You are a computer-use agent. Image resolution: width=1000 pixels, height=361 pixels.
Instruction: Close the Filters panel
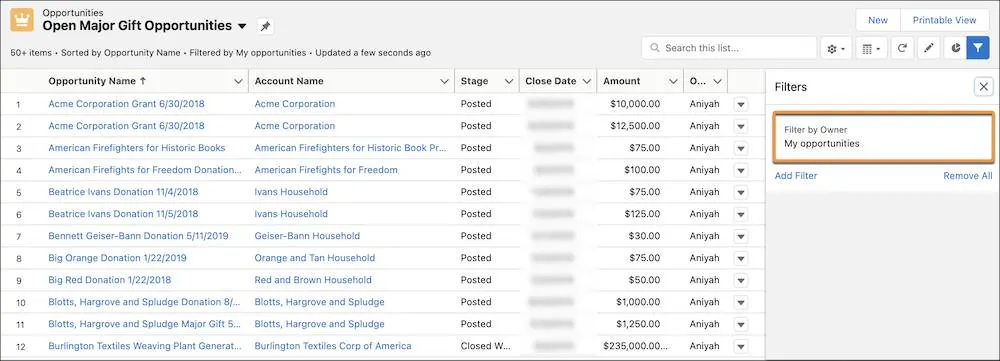983,87
